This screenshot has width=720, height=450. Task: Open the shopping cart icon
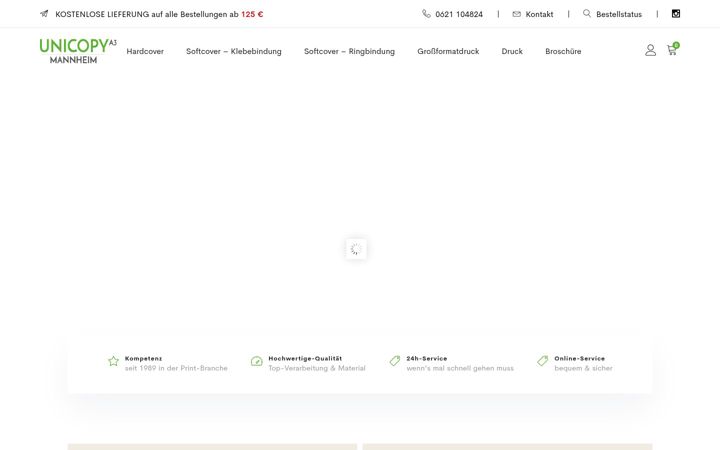[671, 51]
